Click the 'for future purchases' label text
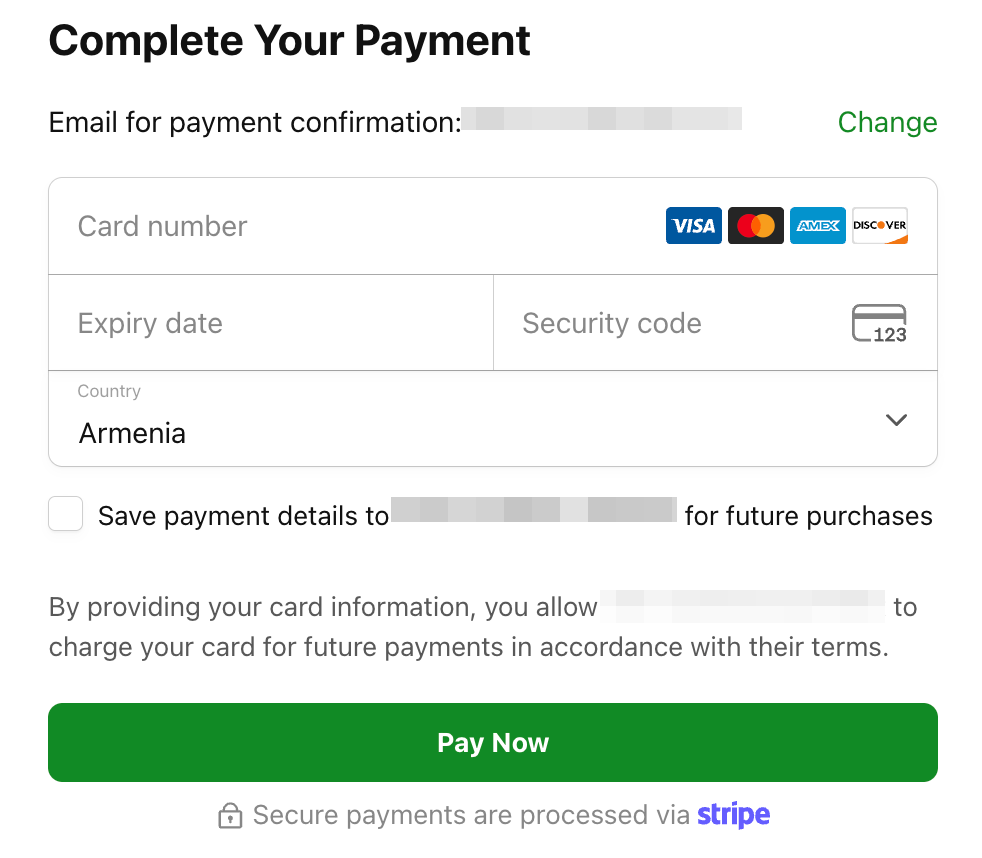982x858 pixels. [808, 516]
